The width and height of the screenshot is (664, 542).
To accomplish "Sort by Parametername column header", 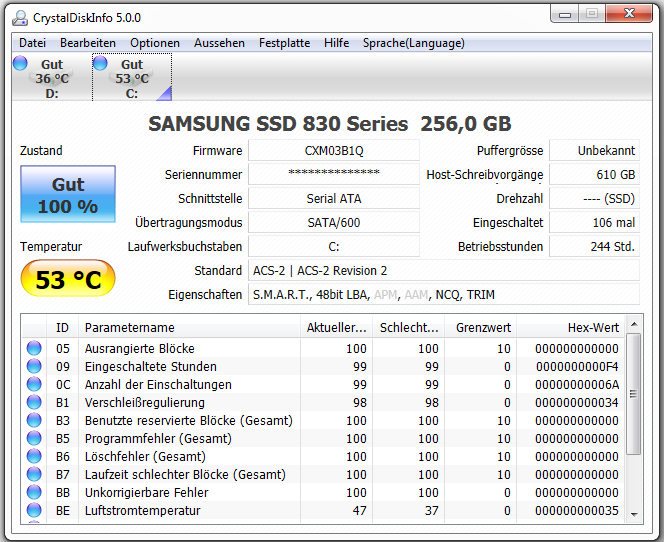I will tap(189, 327).
